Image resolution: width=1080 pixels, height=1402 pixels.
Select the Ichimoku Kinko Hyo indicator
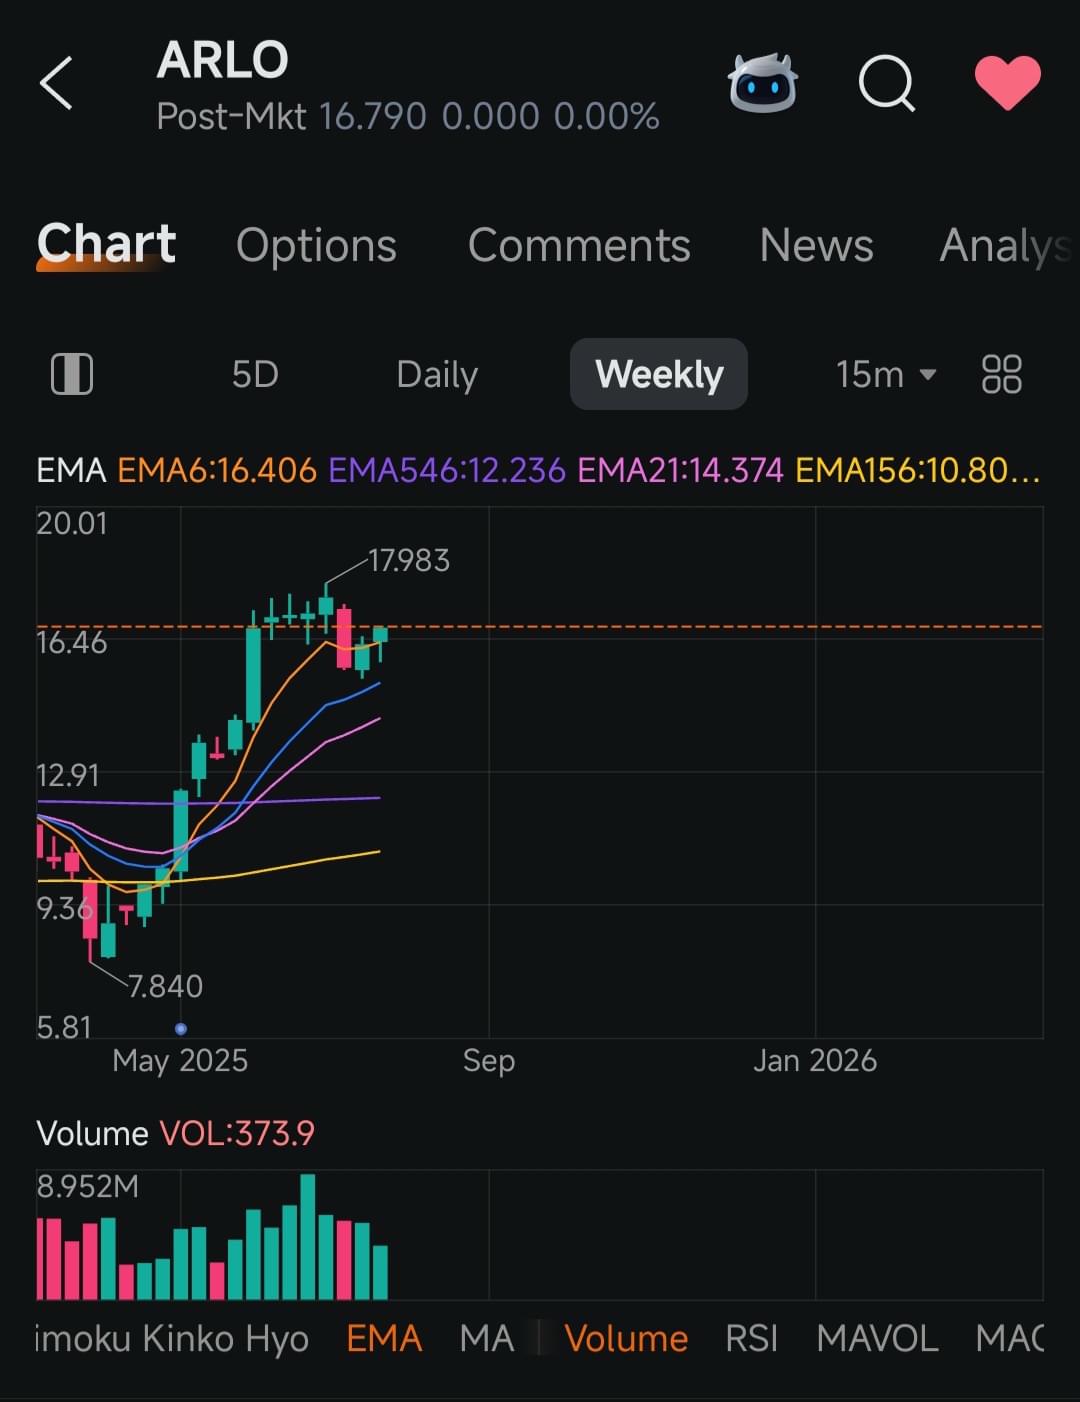click(172, 1338)
